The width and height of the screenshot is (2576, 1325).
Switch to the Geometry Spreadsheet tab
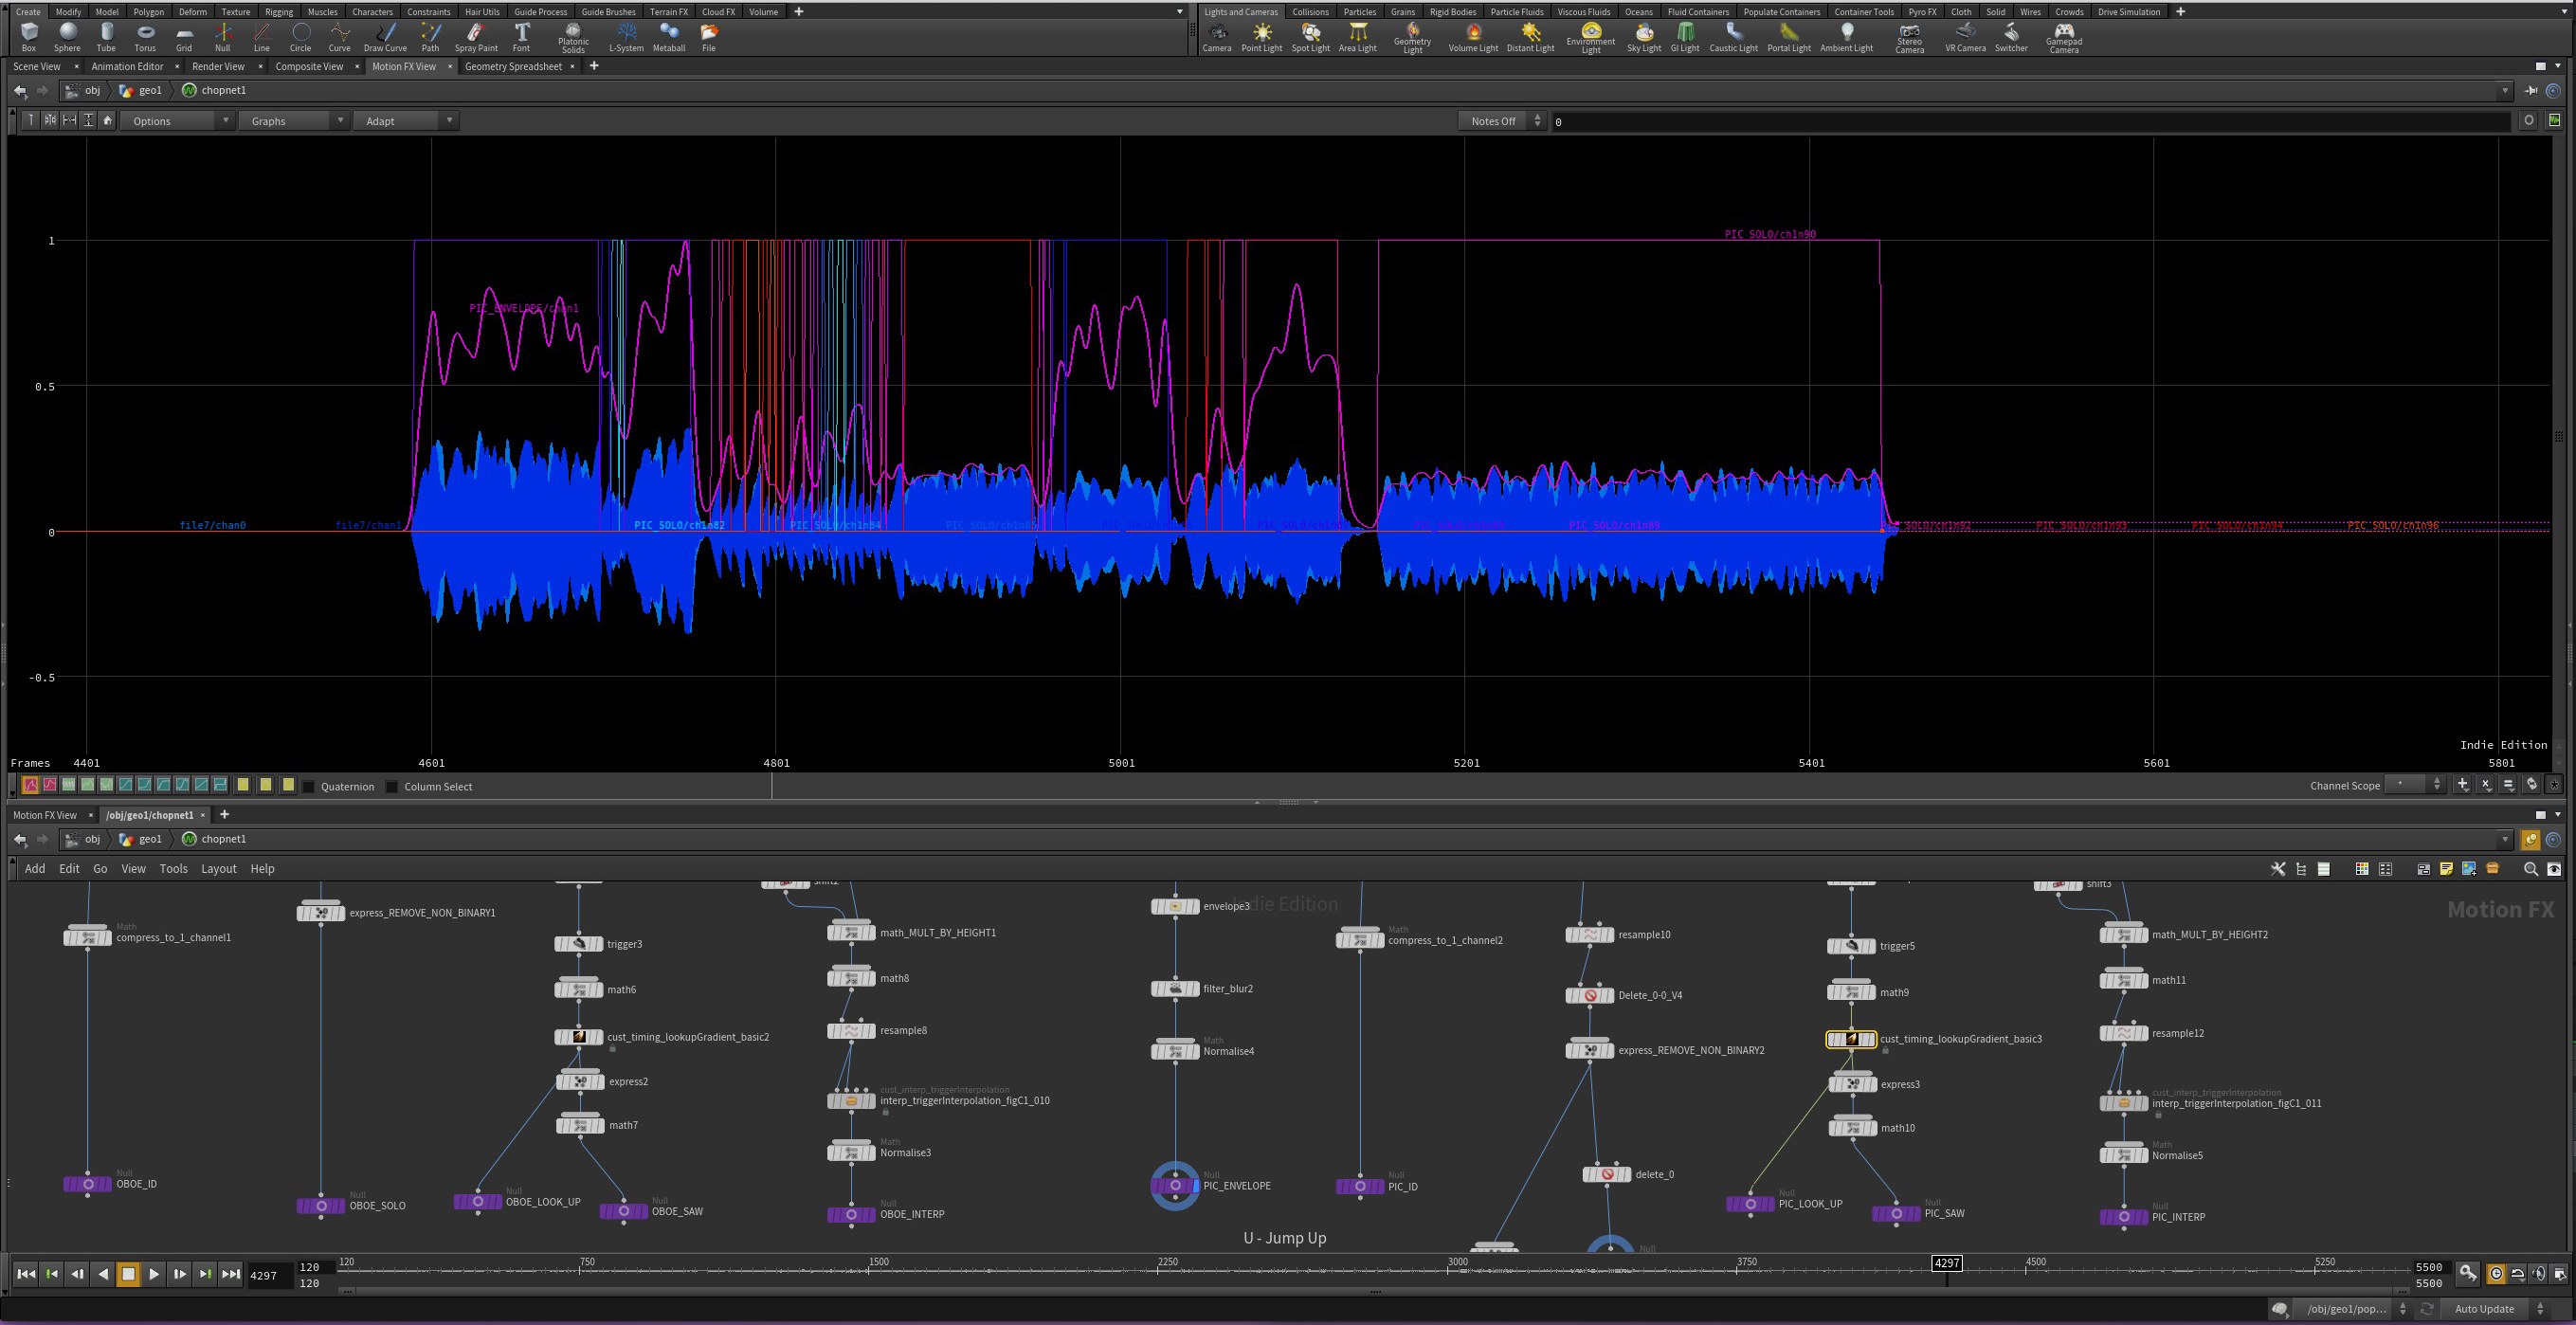(513, 67)
